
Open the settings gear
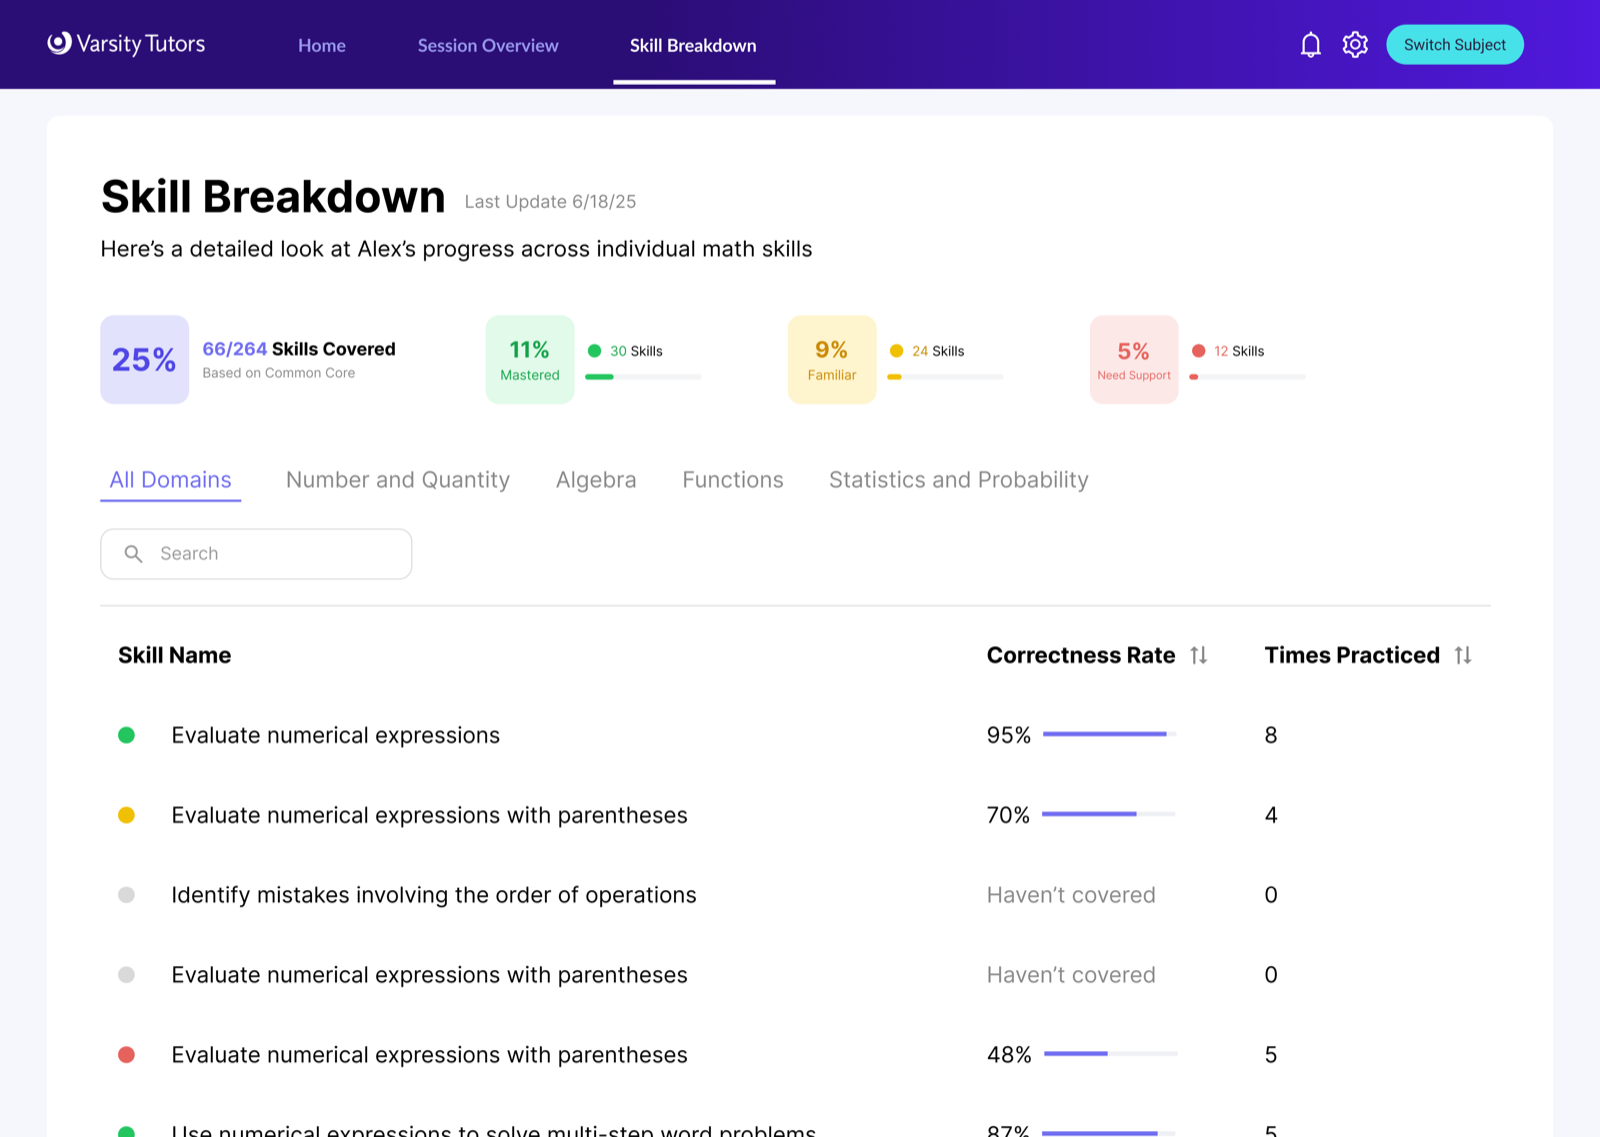tap(1355, 45)
